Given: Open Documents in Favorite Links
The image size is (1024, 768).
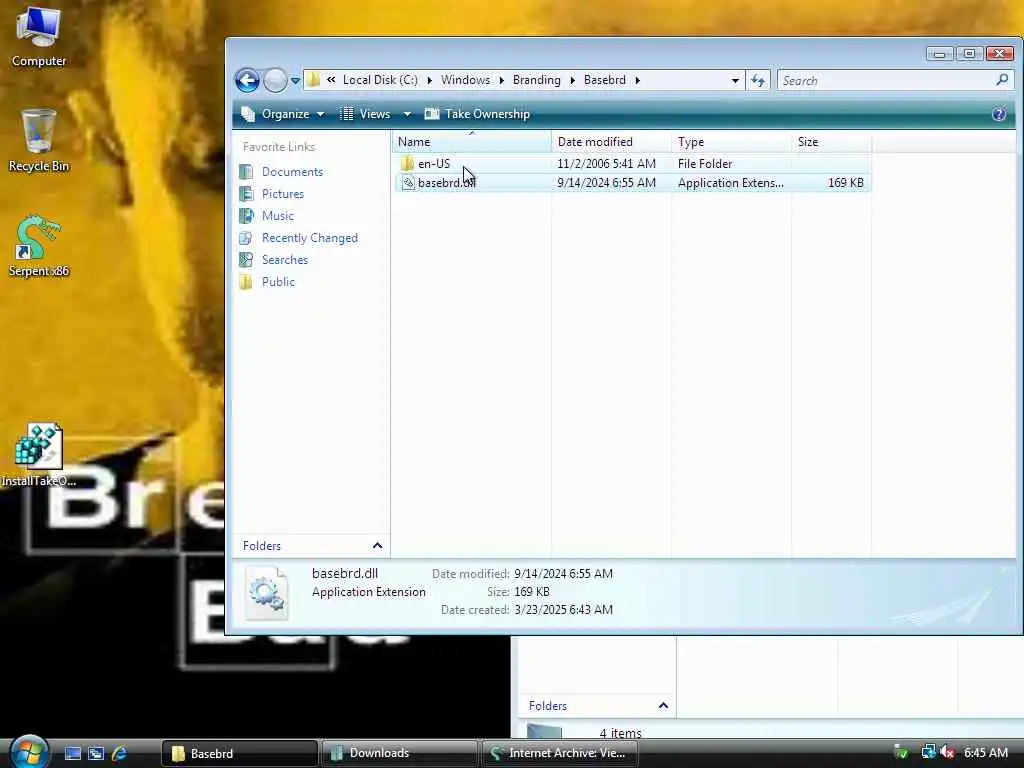Looking at the screenshot, I should [x=292, y=172].
